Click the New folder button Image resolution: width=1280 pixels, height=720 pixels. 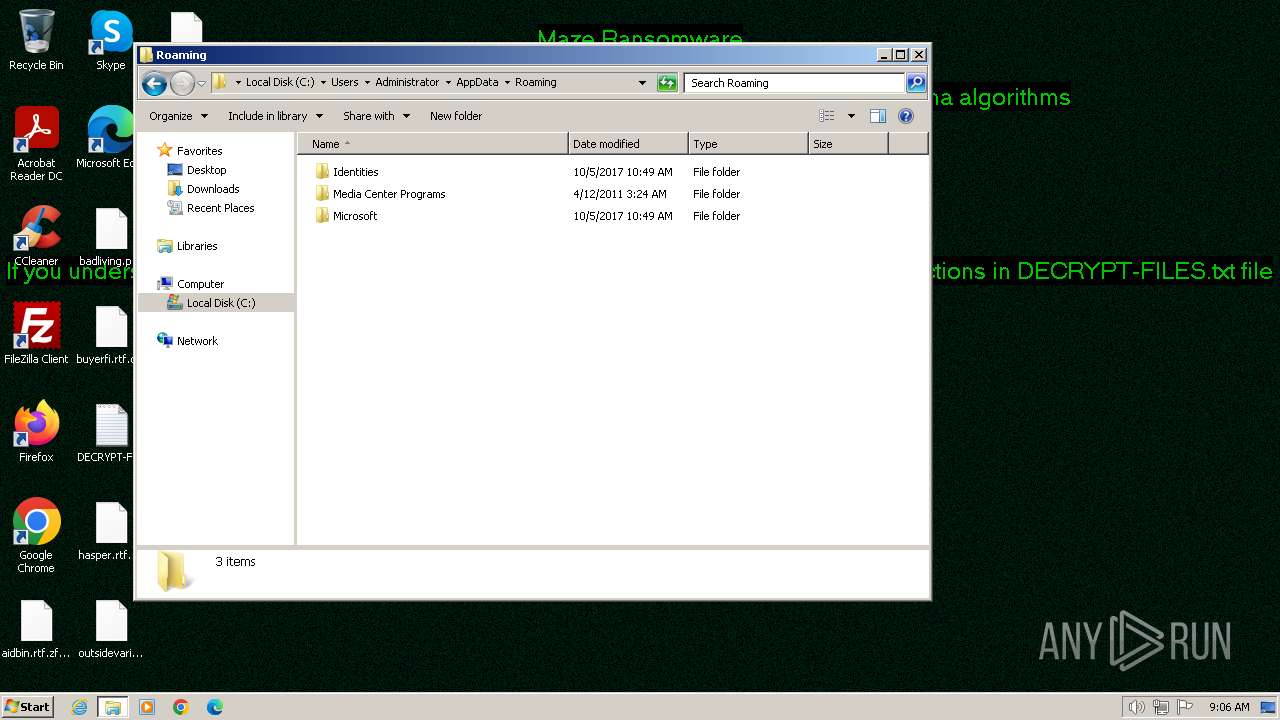tap(456, 116)
